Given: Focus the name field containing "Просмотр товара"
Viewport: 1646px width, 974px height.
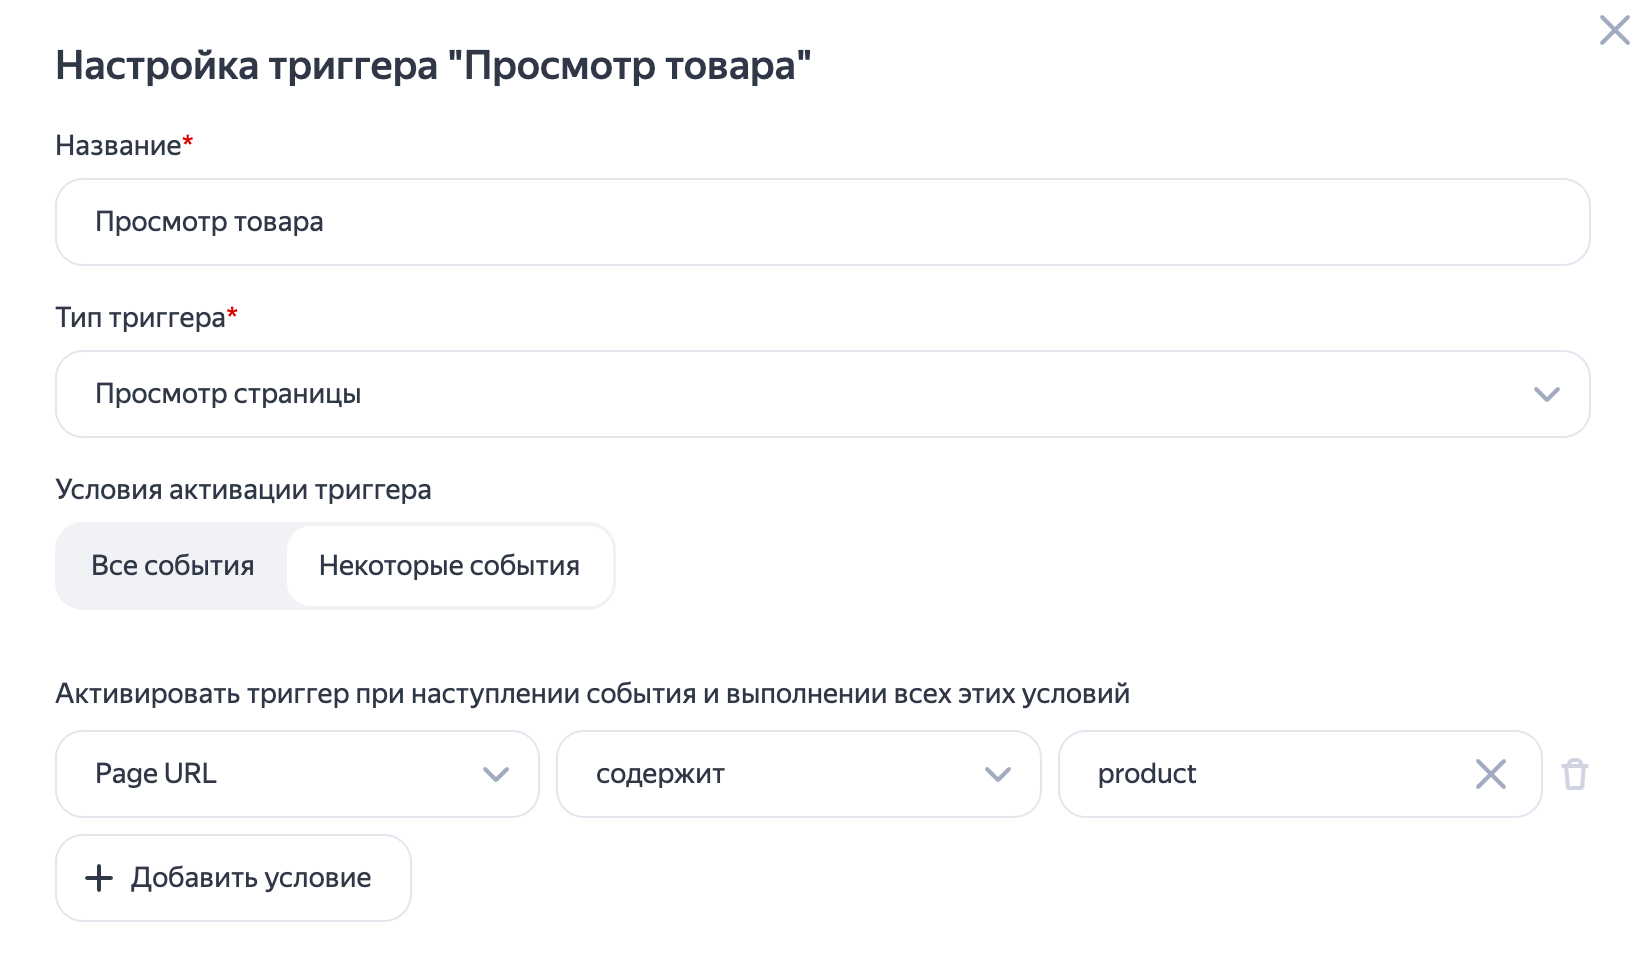Looking at the screenshot, I should tap(822, 222).
